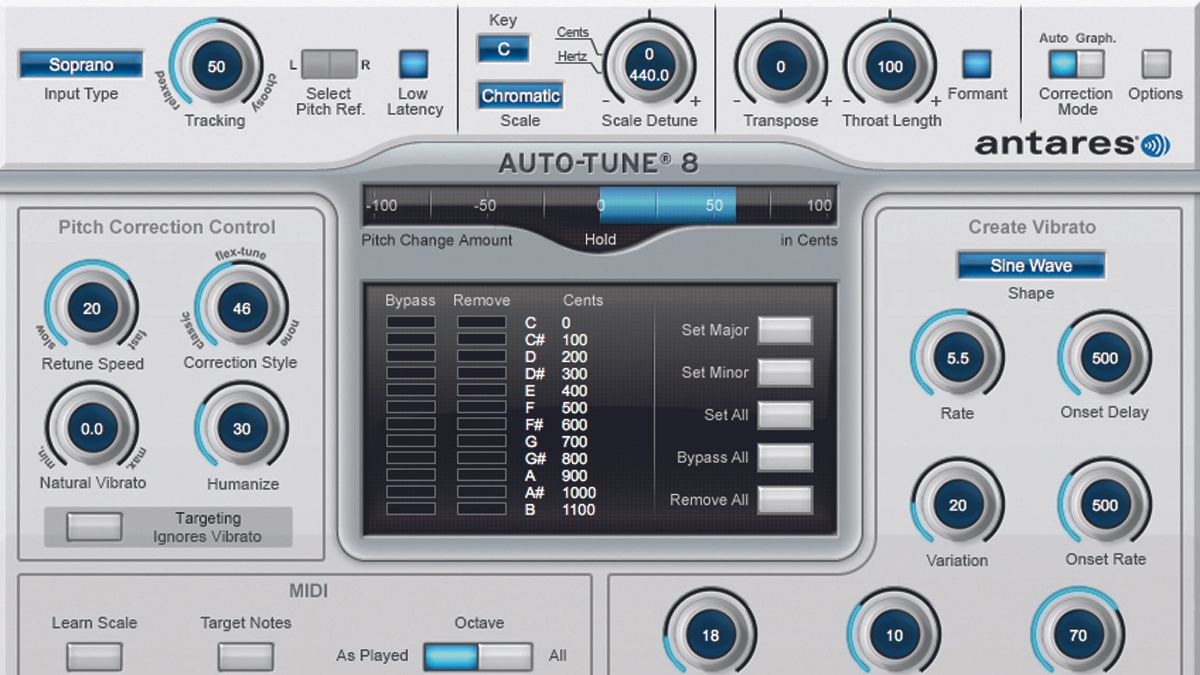Open the Soprano Input Type selector
Screen dimensions: 1200x675
pyautogui.click(x=80, y=65)
